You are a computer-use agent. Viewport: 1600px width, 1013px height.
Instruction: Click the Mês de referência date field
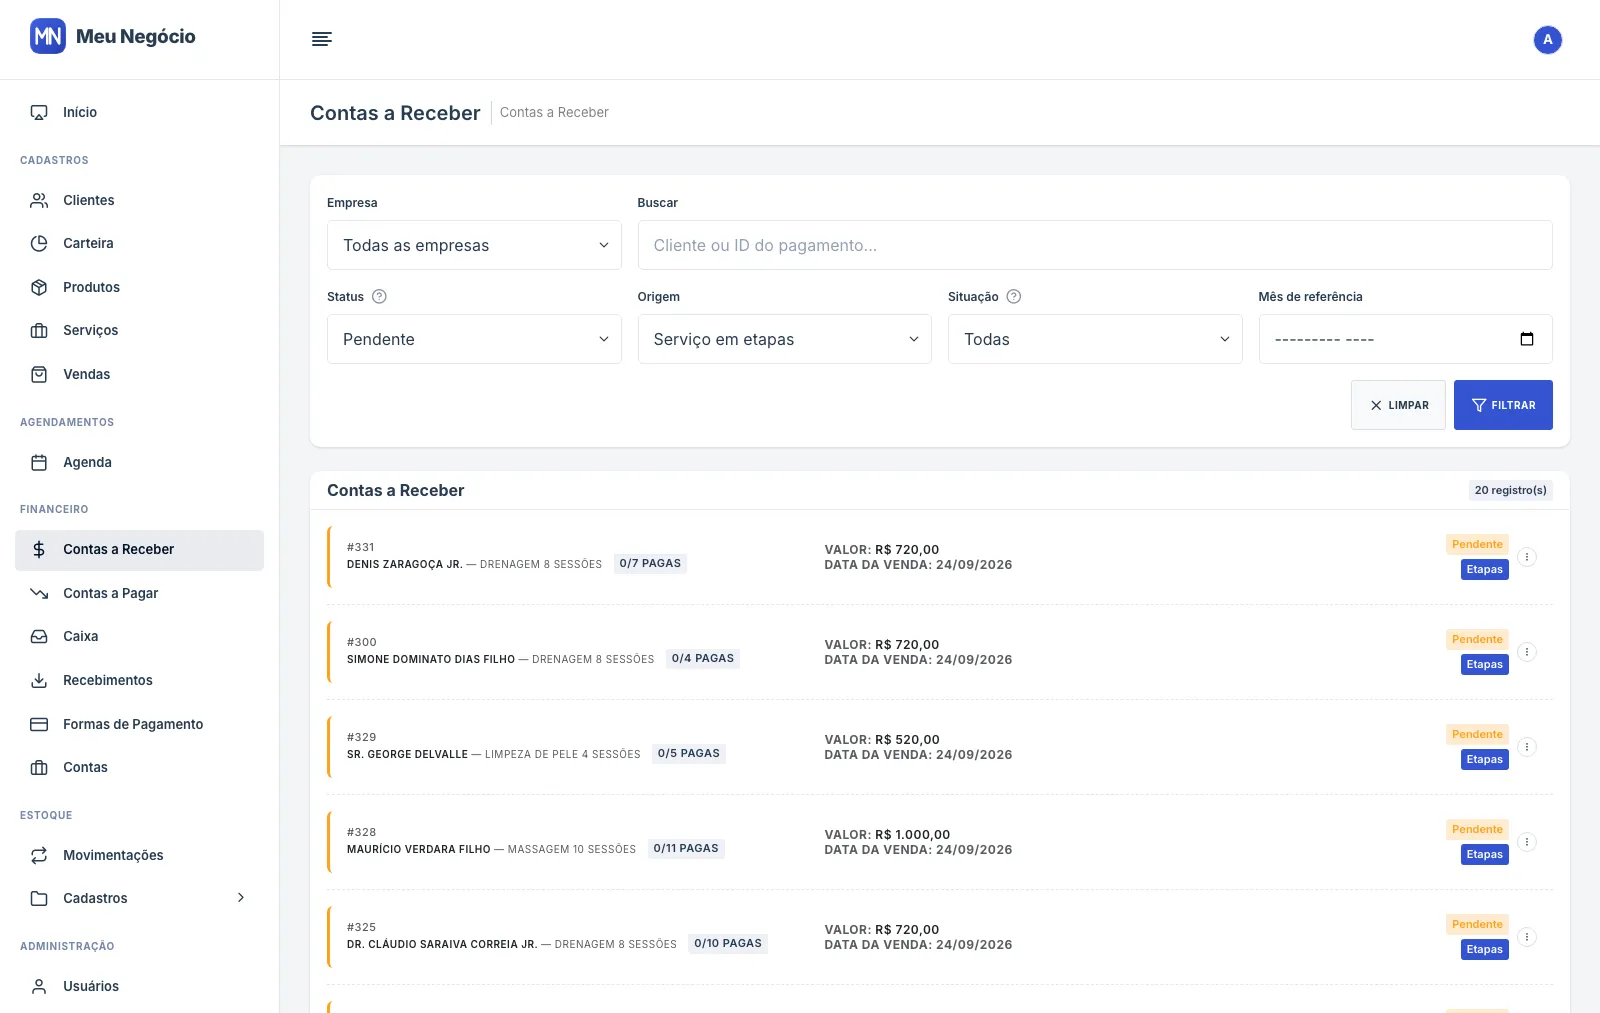tap(1405, 339)
